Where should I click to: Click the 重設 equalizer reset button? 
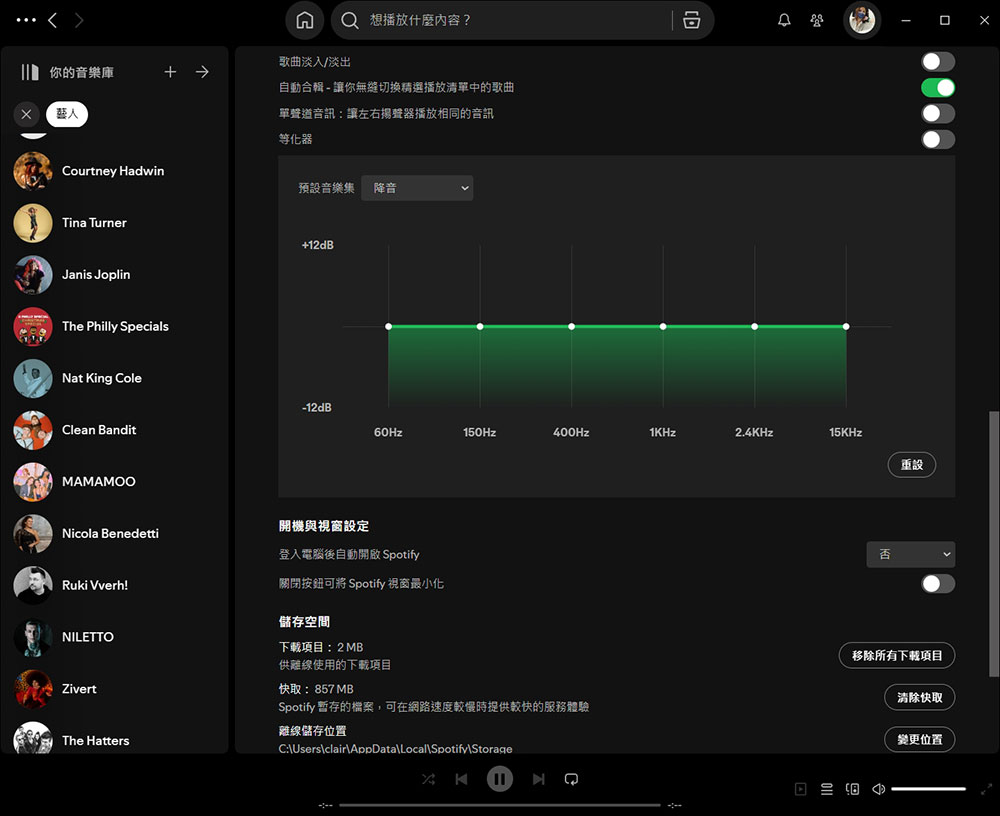pos(911,465)
